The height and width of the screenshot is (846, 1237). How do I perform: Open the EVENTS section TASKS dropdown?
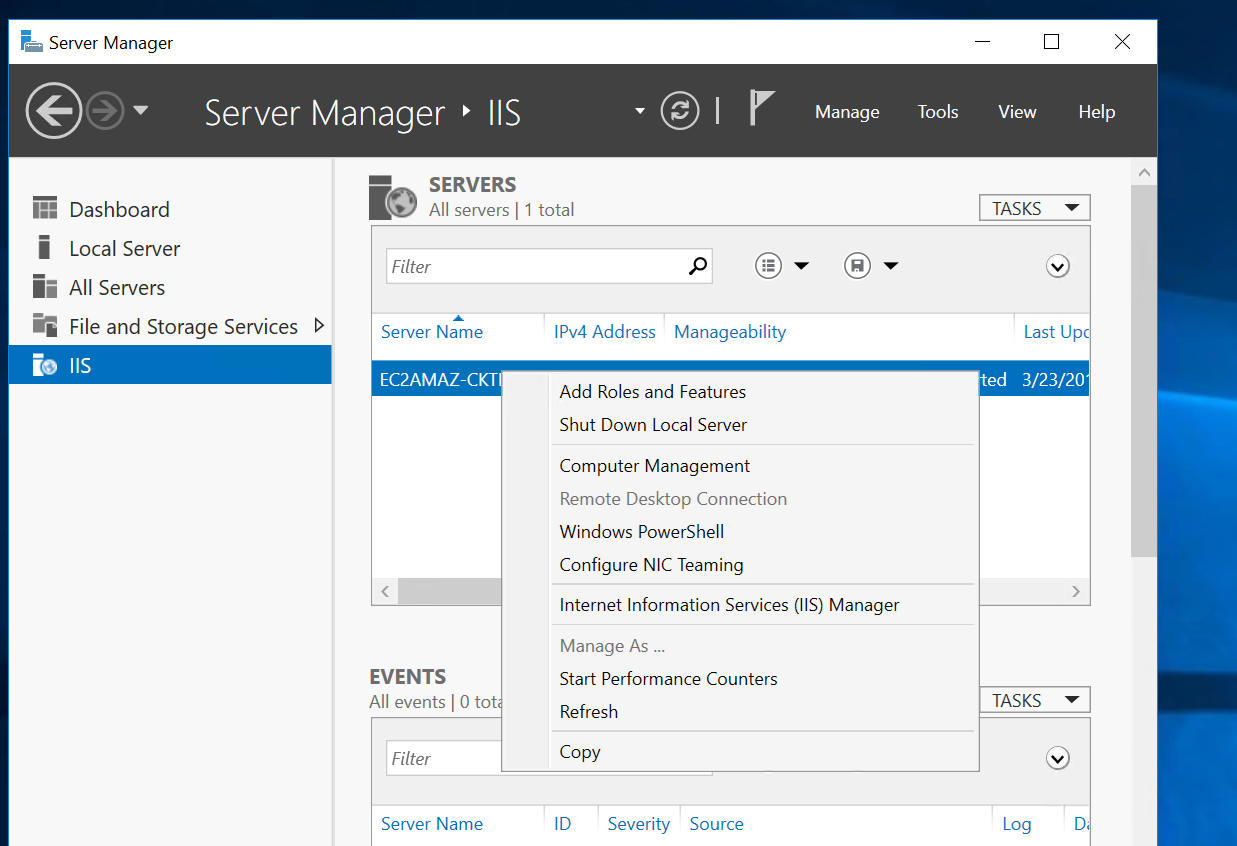[x=1034, y=700]
